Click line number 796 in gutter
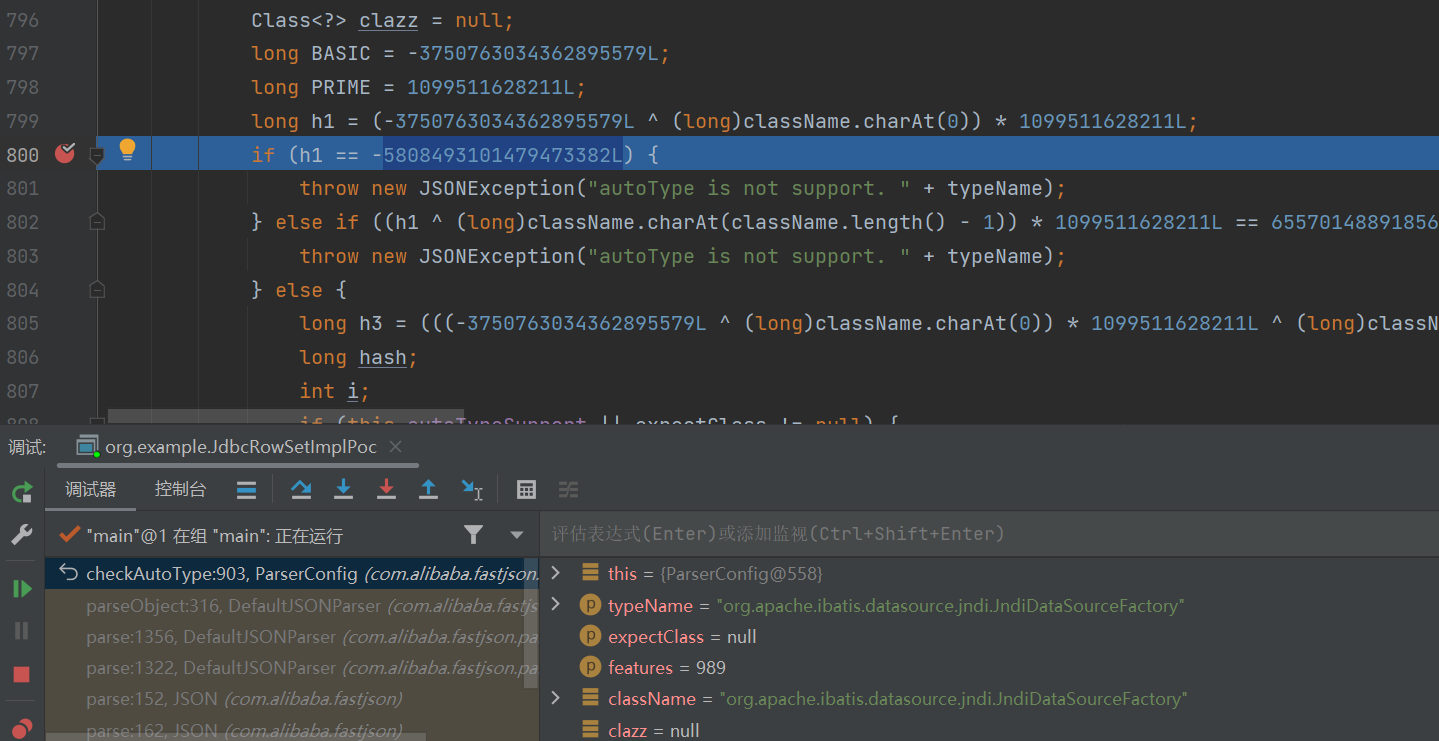 pos(22,20)
